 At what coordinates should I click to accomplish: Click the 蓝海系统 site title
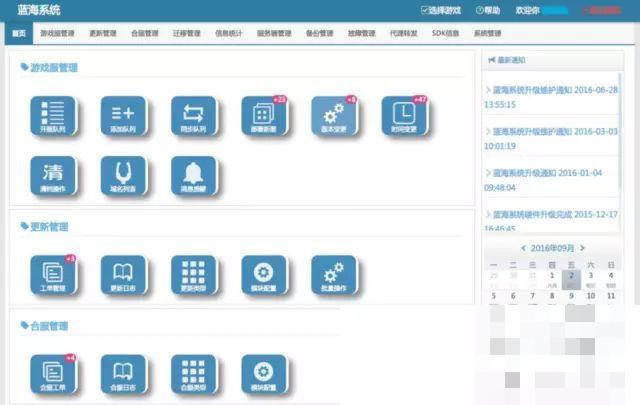(39, 10)
